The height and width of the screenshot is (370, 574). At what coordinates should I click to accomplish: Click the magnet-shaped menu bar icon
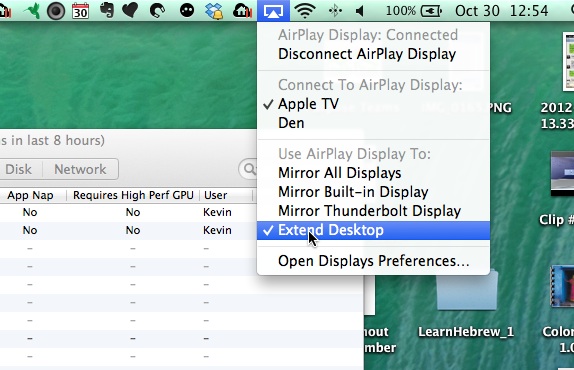point(157,11)
